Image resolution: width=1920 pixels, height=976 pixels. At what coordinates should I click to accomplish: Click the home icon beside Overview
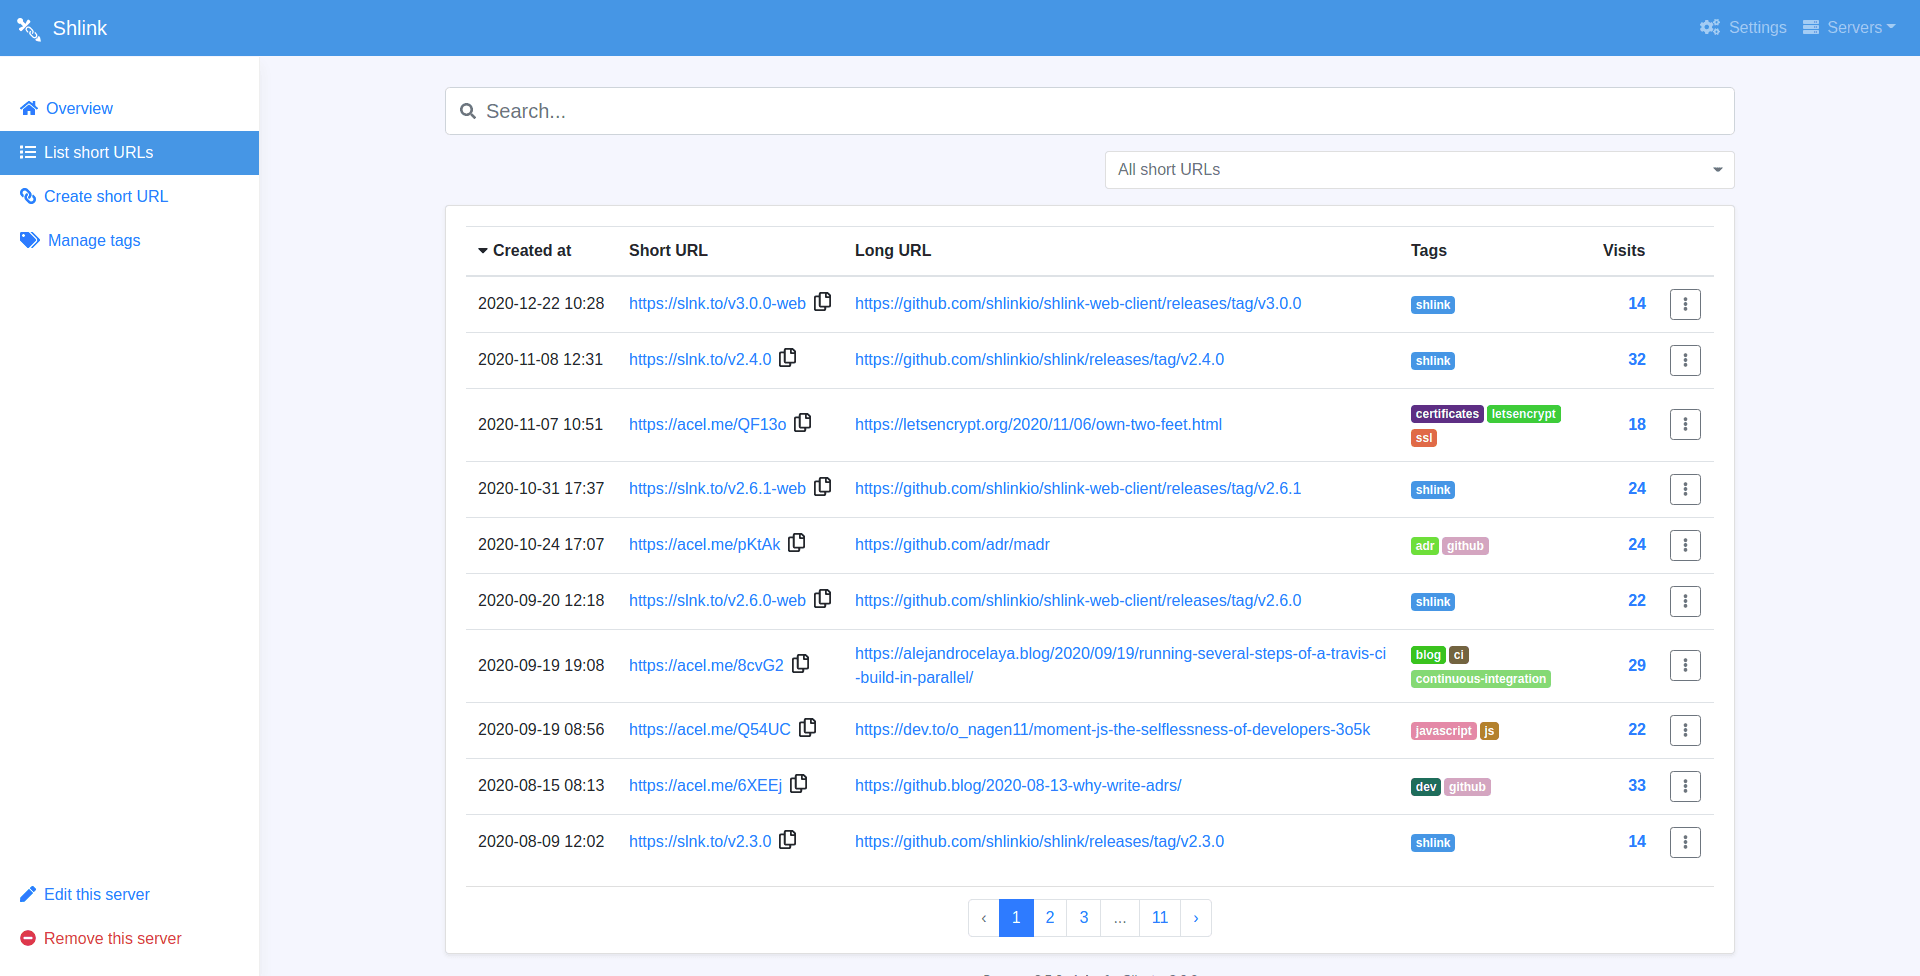[28, 108]
